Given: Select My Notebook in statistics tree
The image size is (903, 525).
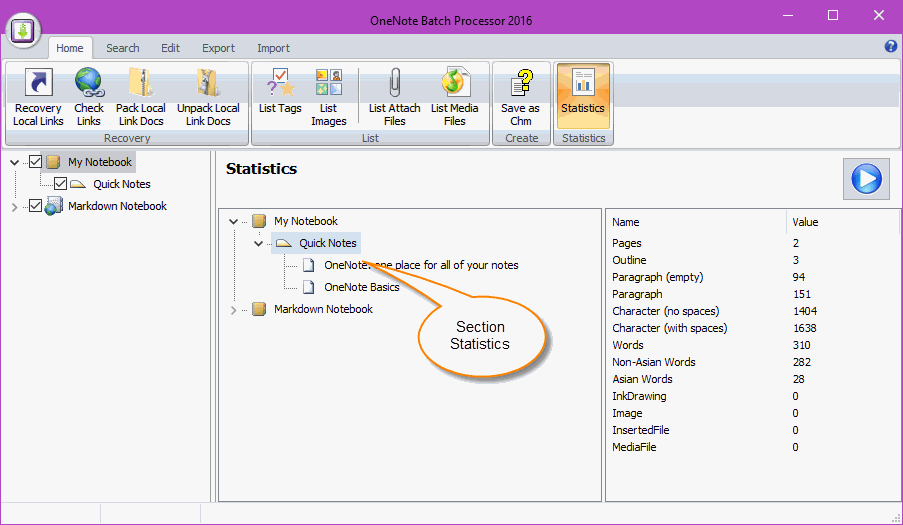Looking at the screenshot, I should 306,221.
